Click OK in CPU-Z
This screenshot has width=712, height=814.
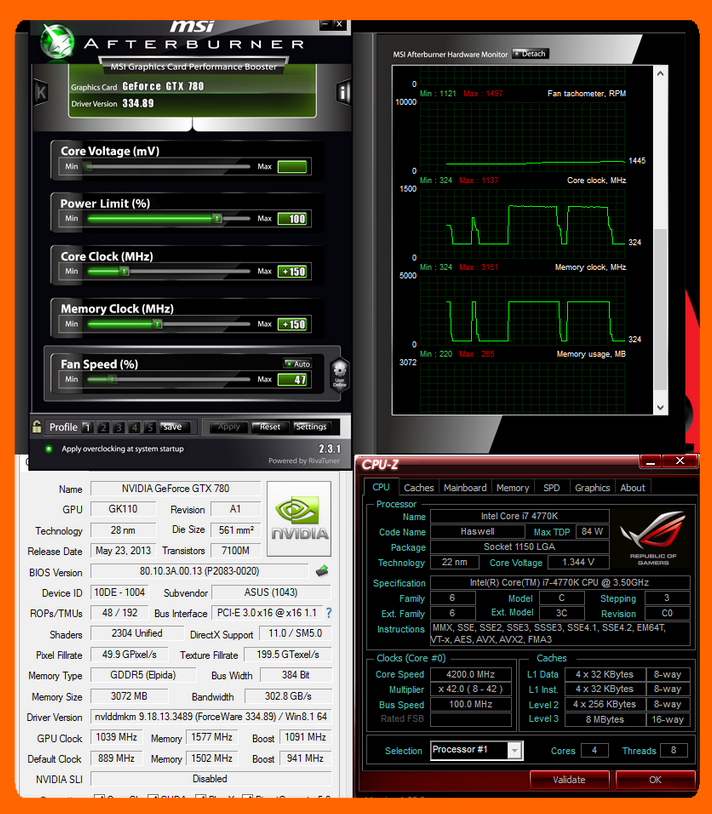[655, 779]
